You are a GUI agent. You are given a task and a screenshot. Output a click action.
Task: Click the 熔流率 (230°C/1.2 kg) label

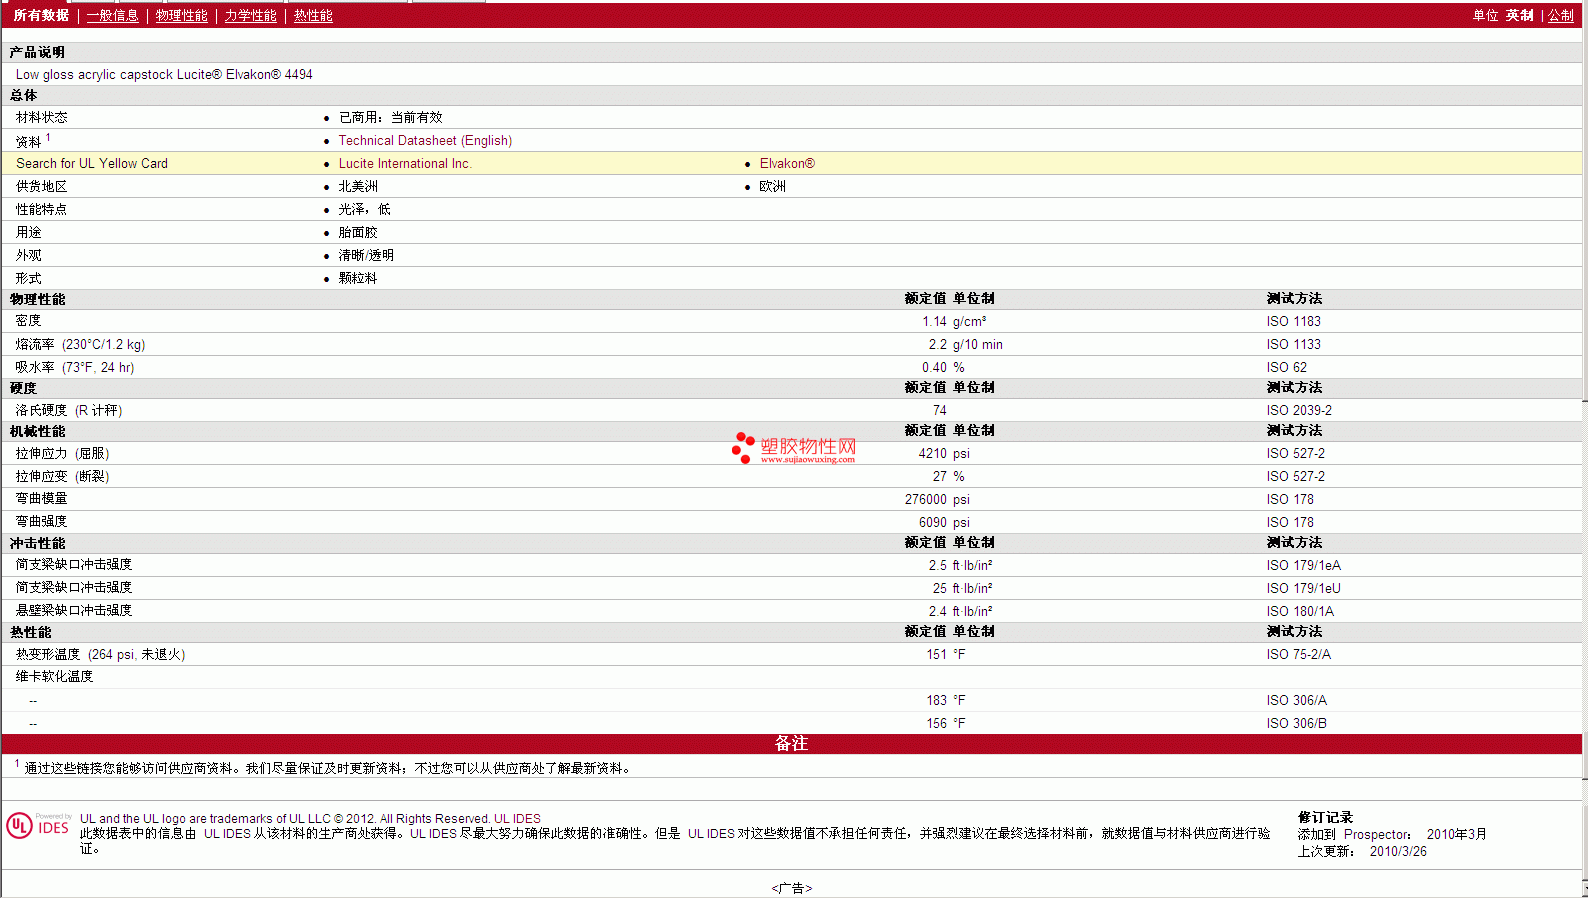(80, 345)
